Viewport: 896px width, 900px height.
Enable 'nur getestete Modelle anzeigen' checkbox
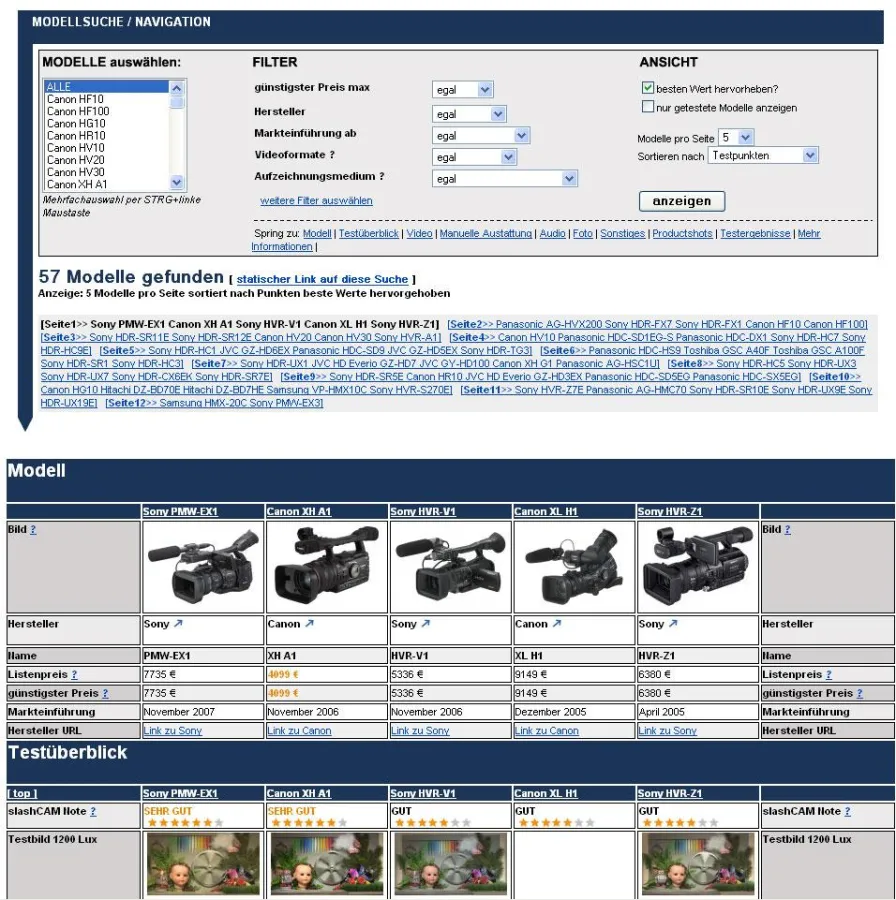coord(647,107)
